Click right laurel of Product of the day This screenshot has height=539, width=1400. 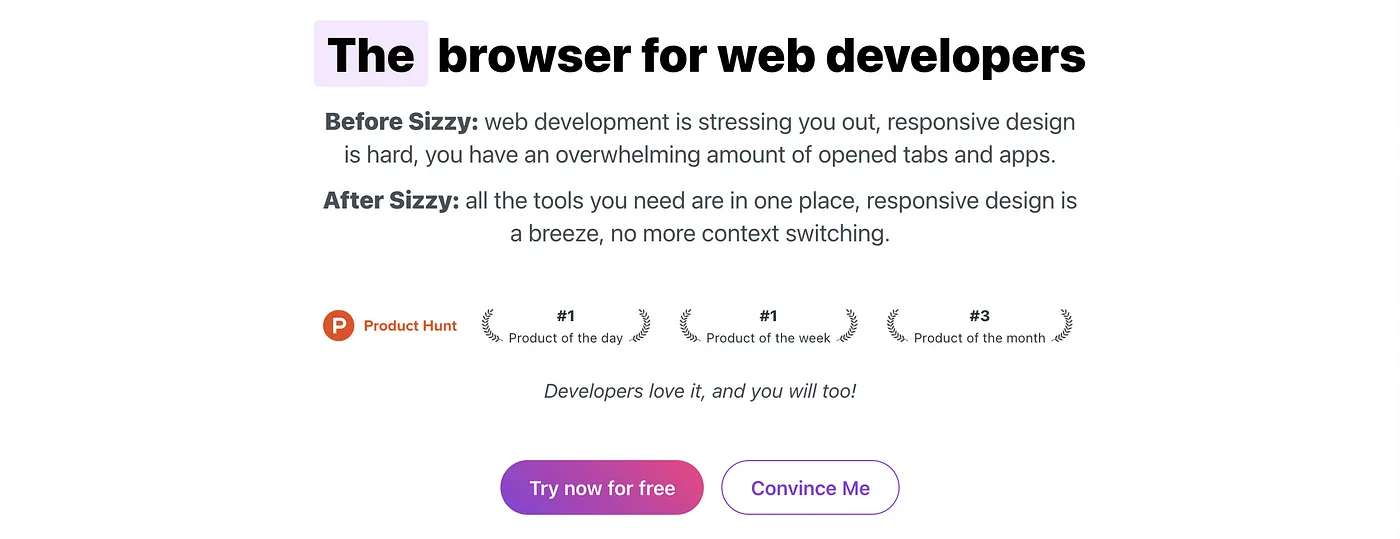(640, 326)
